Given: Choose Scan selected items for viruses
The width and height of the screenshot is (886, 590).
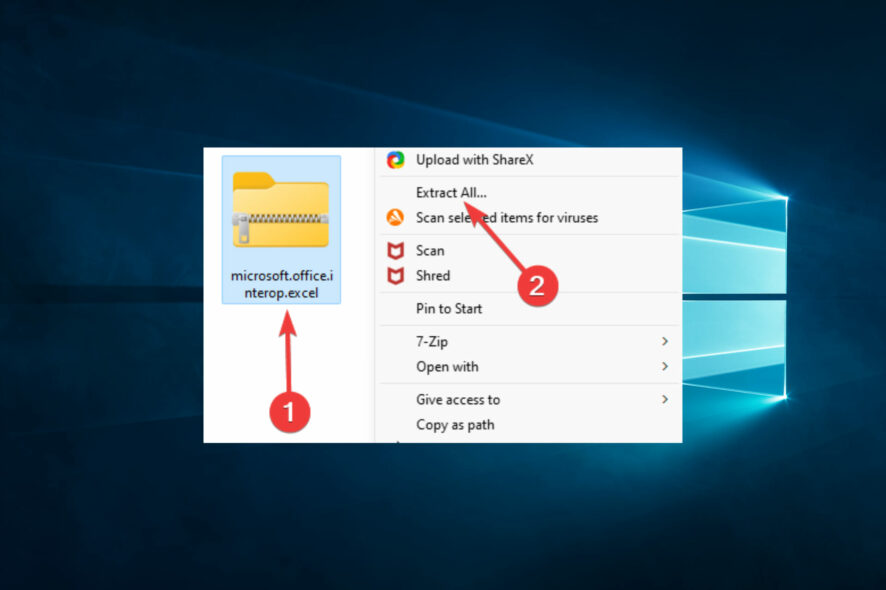Looking at the screenshot, I should pyautogui.click(x=508, y=217).
